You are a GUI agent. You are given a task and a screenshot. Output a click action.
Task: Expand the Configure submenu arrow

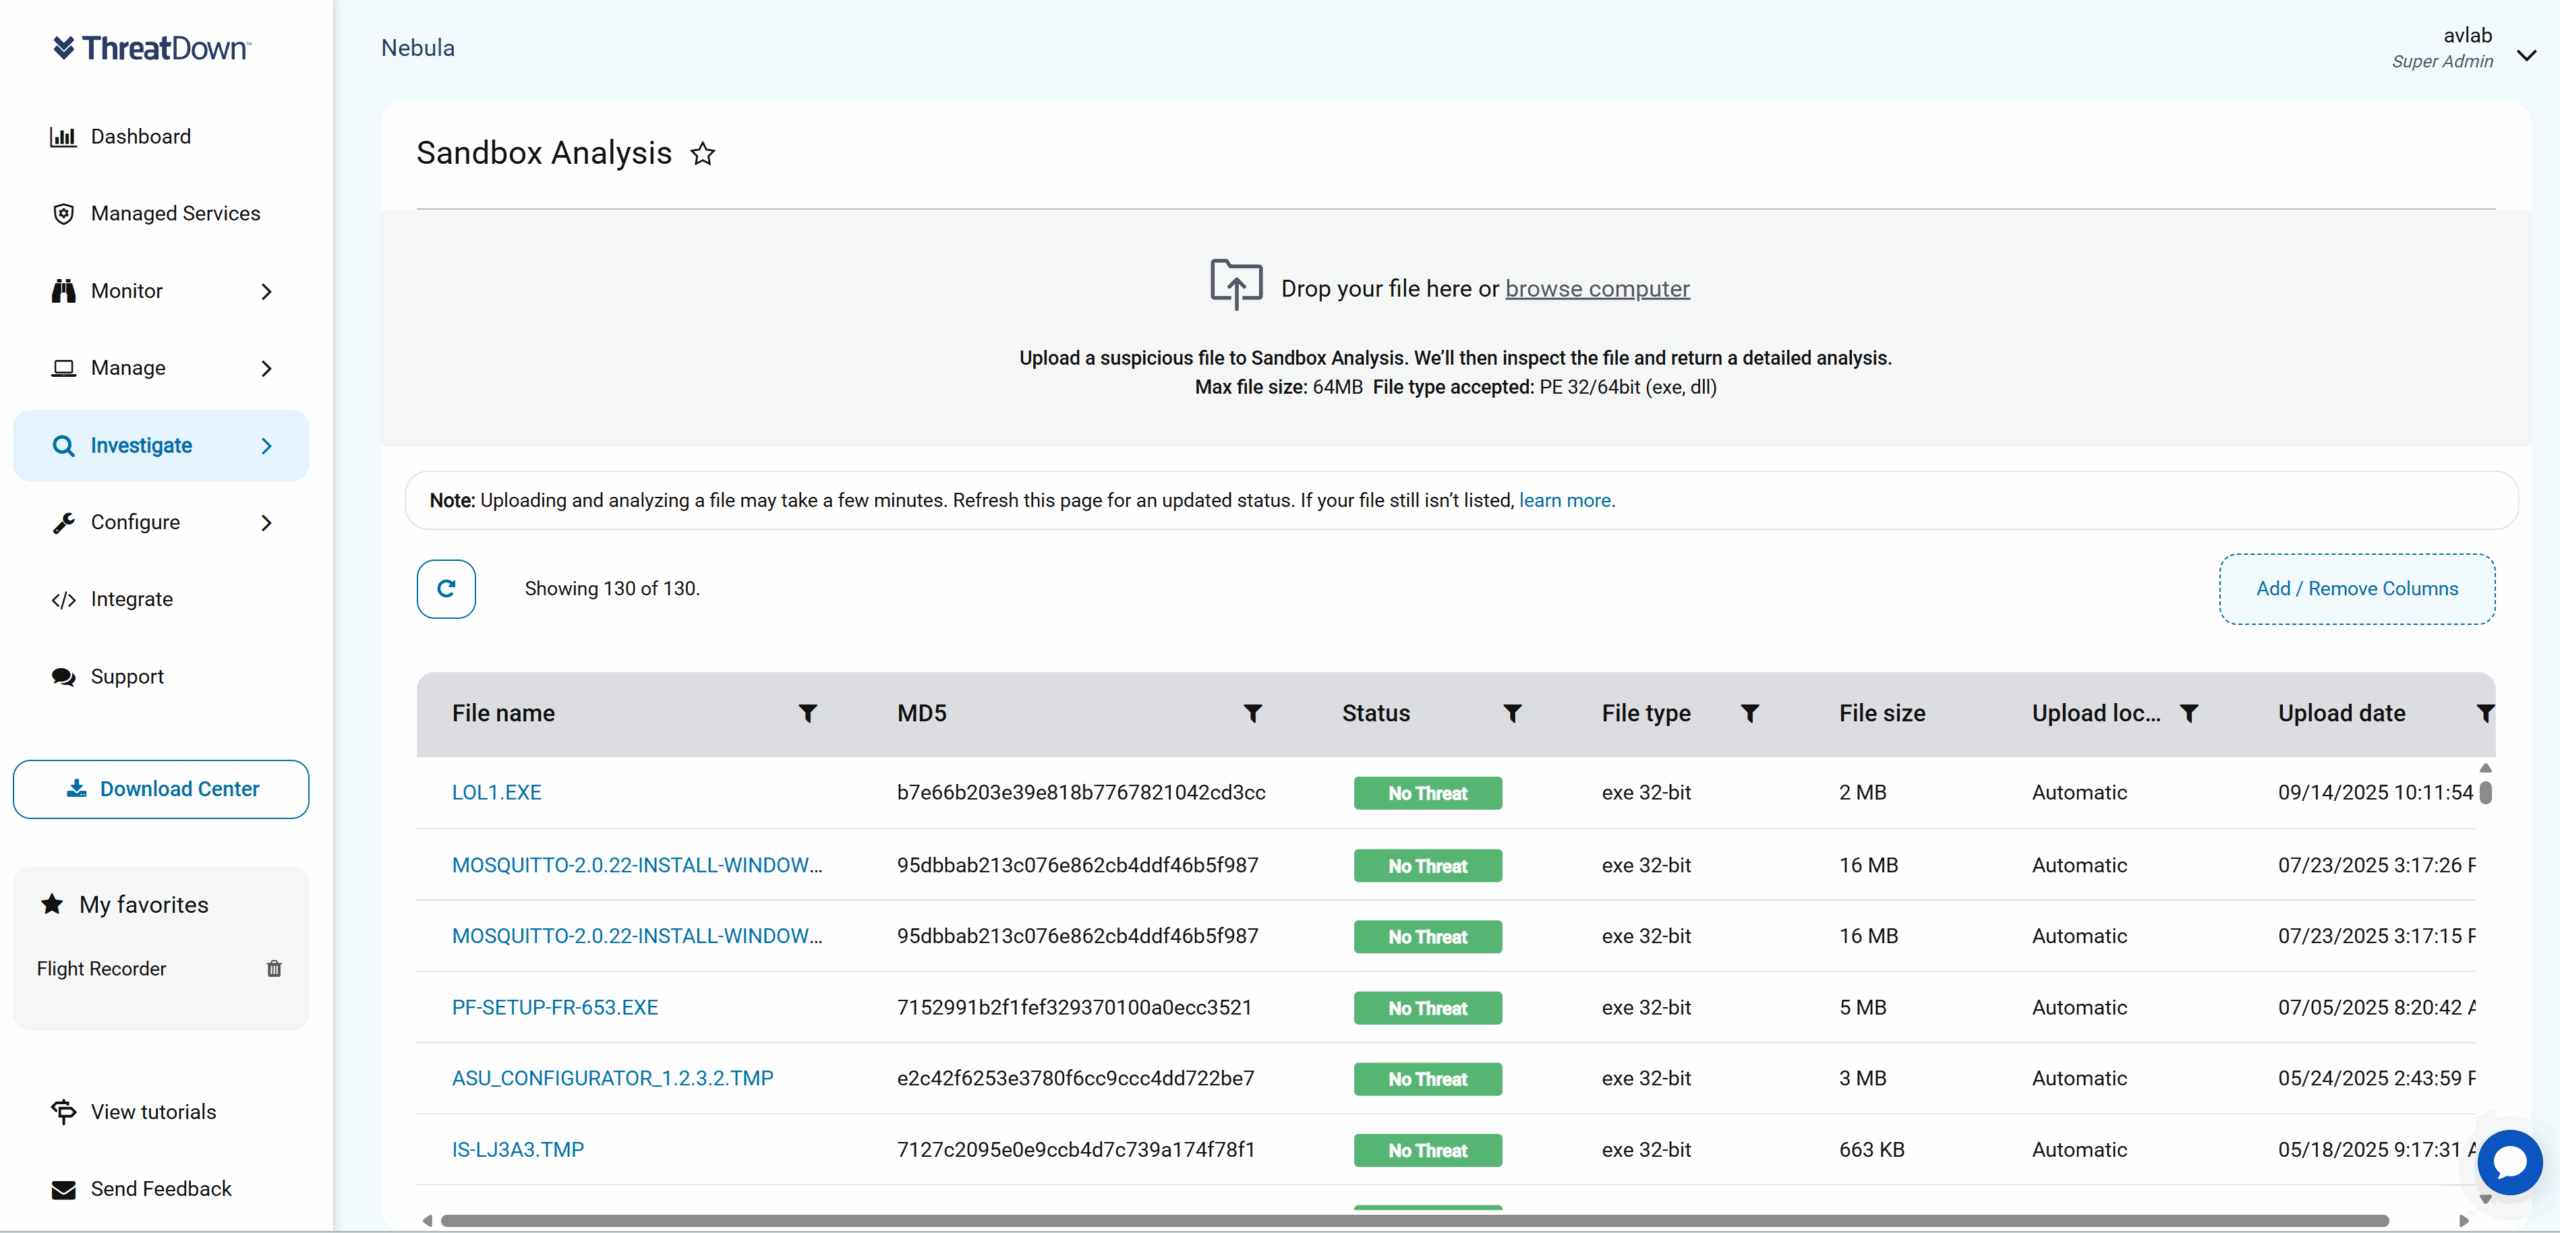[x=266, y=523]
